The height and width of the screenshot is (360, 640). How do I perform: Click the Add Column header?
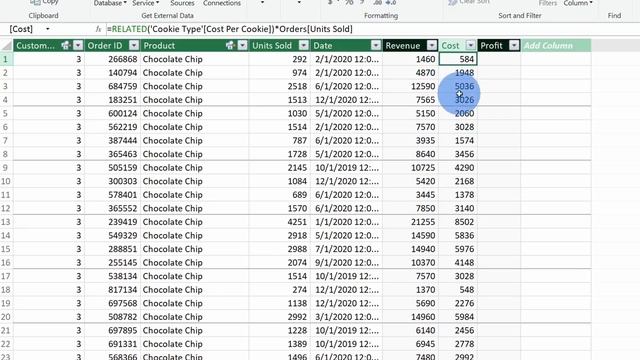pos(556,45)
